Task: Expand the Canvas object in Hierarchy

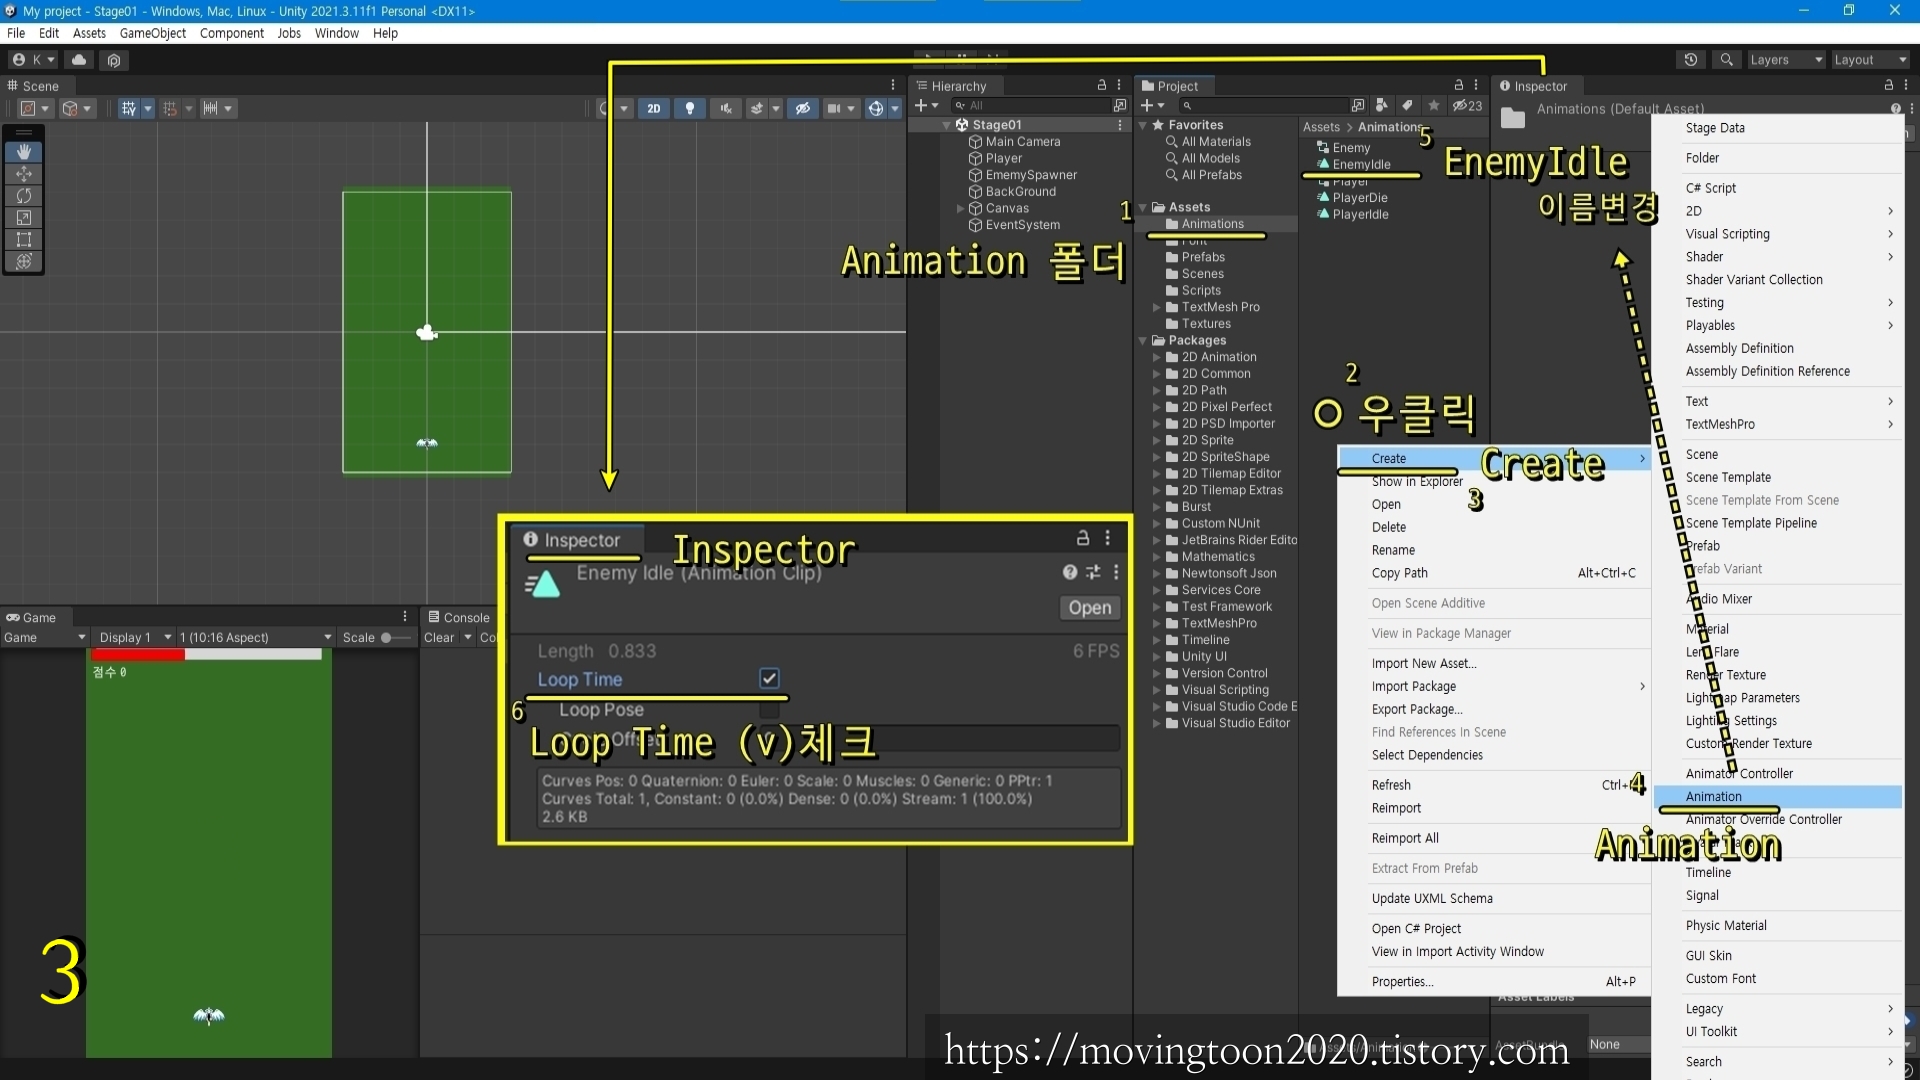Action: point(960,208)
